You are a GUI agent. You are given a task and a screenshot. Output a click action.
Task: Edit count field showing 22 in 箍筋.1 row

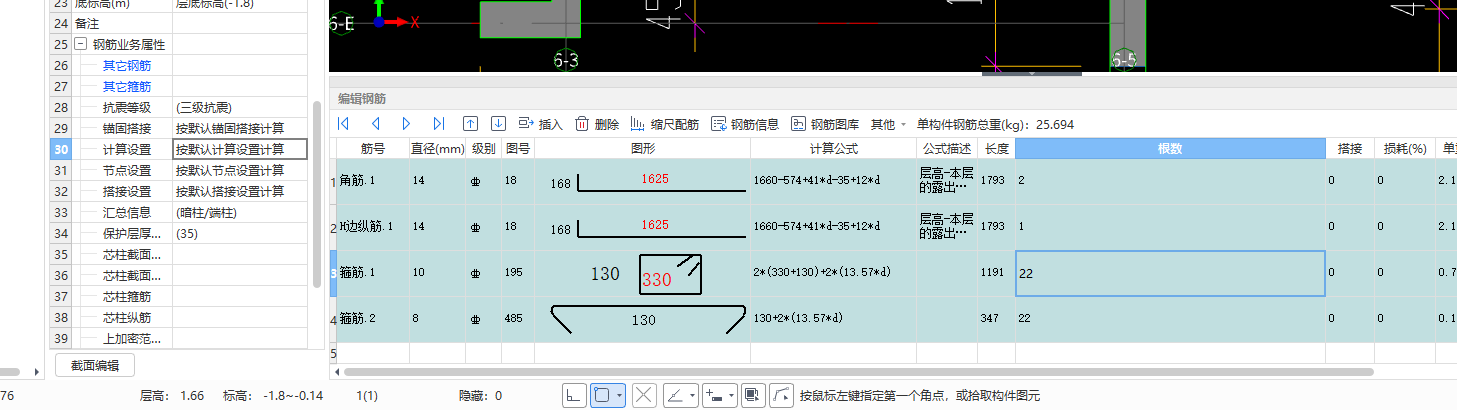1170,273
